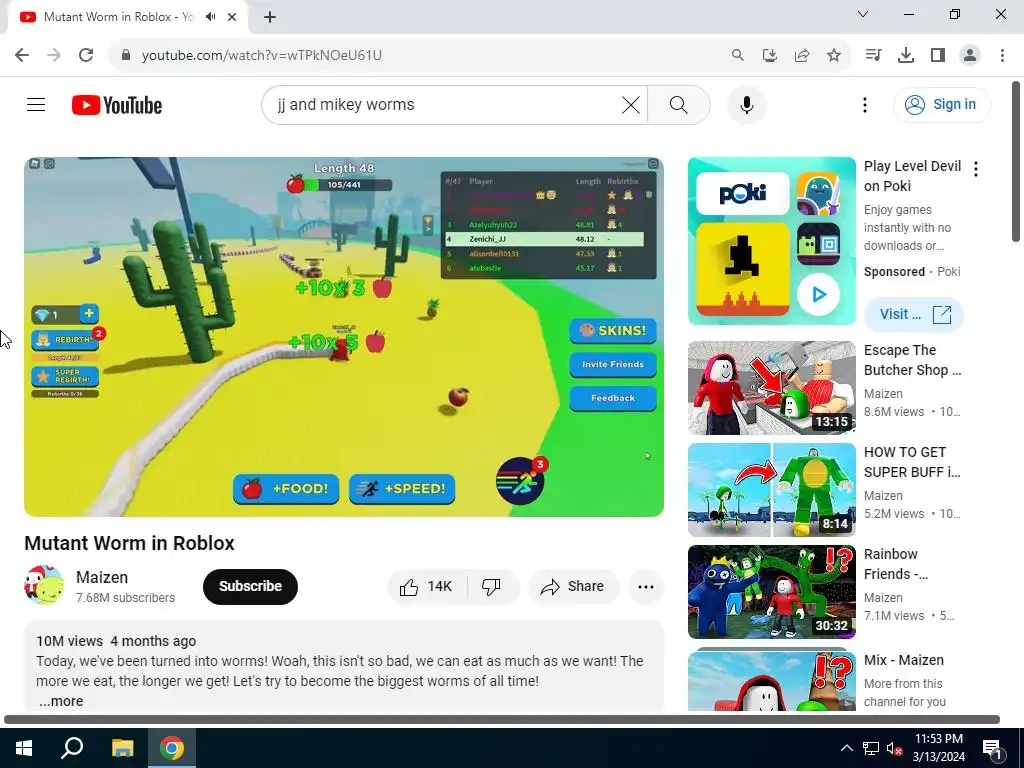Reload the page in Chrome
Viewport: 1024px width, 768px height.
(x=86, y=55)
